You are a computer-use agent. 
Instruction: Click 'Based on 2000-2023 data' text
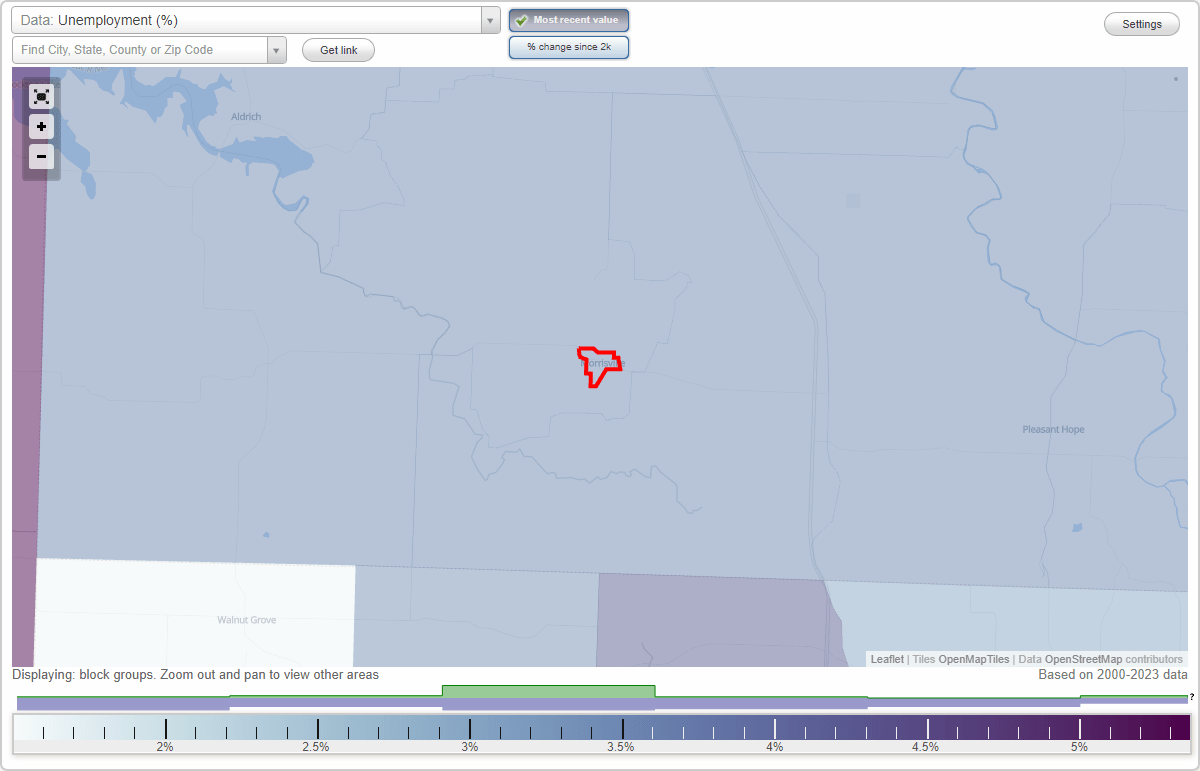[1113, 675]
